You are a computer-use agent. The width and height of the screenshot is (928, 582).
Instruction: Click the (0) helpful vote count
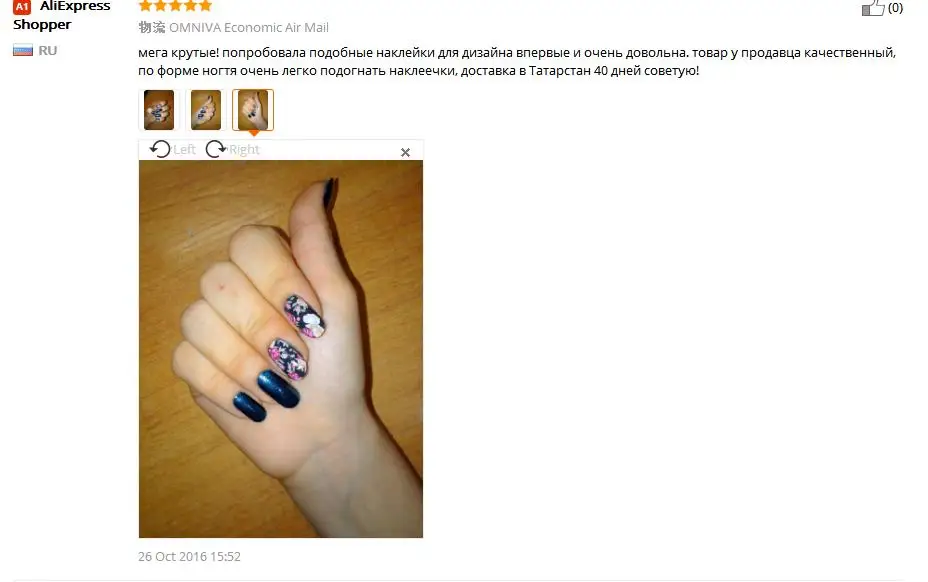(x=895, y=8)
